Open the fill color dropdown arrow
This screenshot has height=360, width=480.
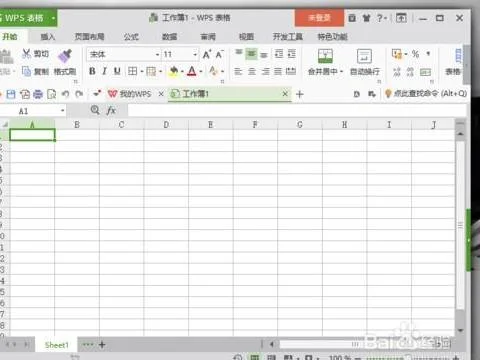pyautogui.click(x=182, y=71)
